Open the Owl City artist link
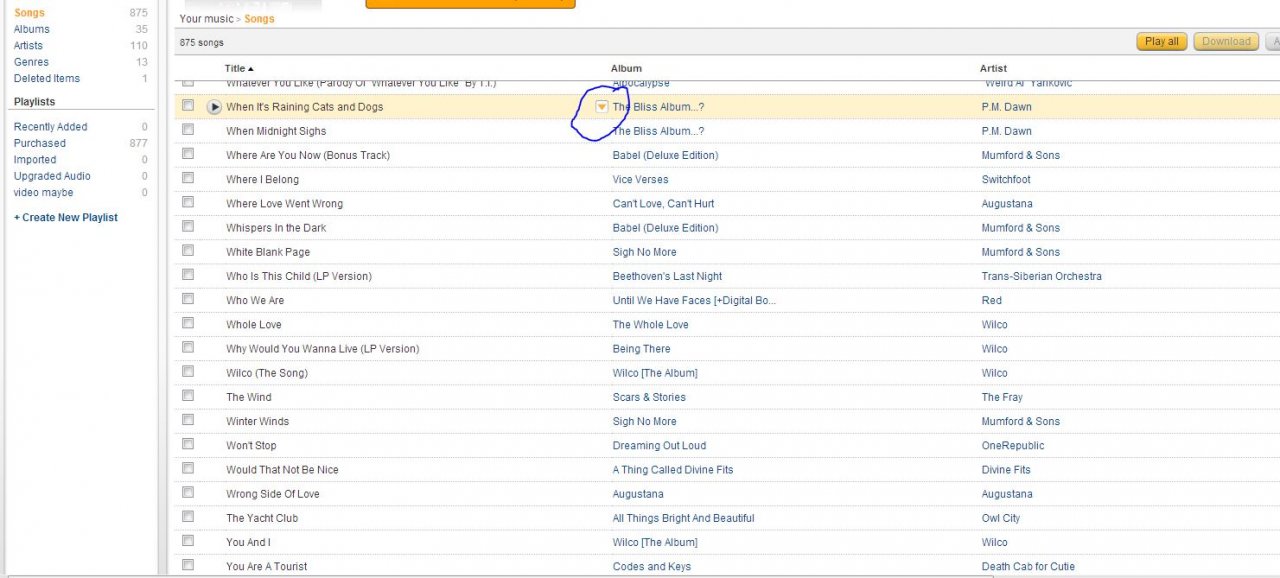 click(1001, 518)
